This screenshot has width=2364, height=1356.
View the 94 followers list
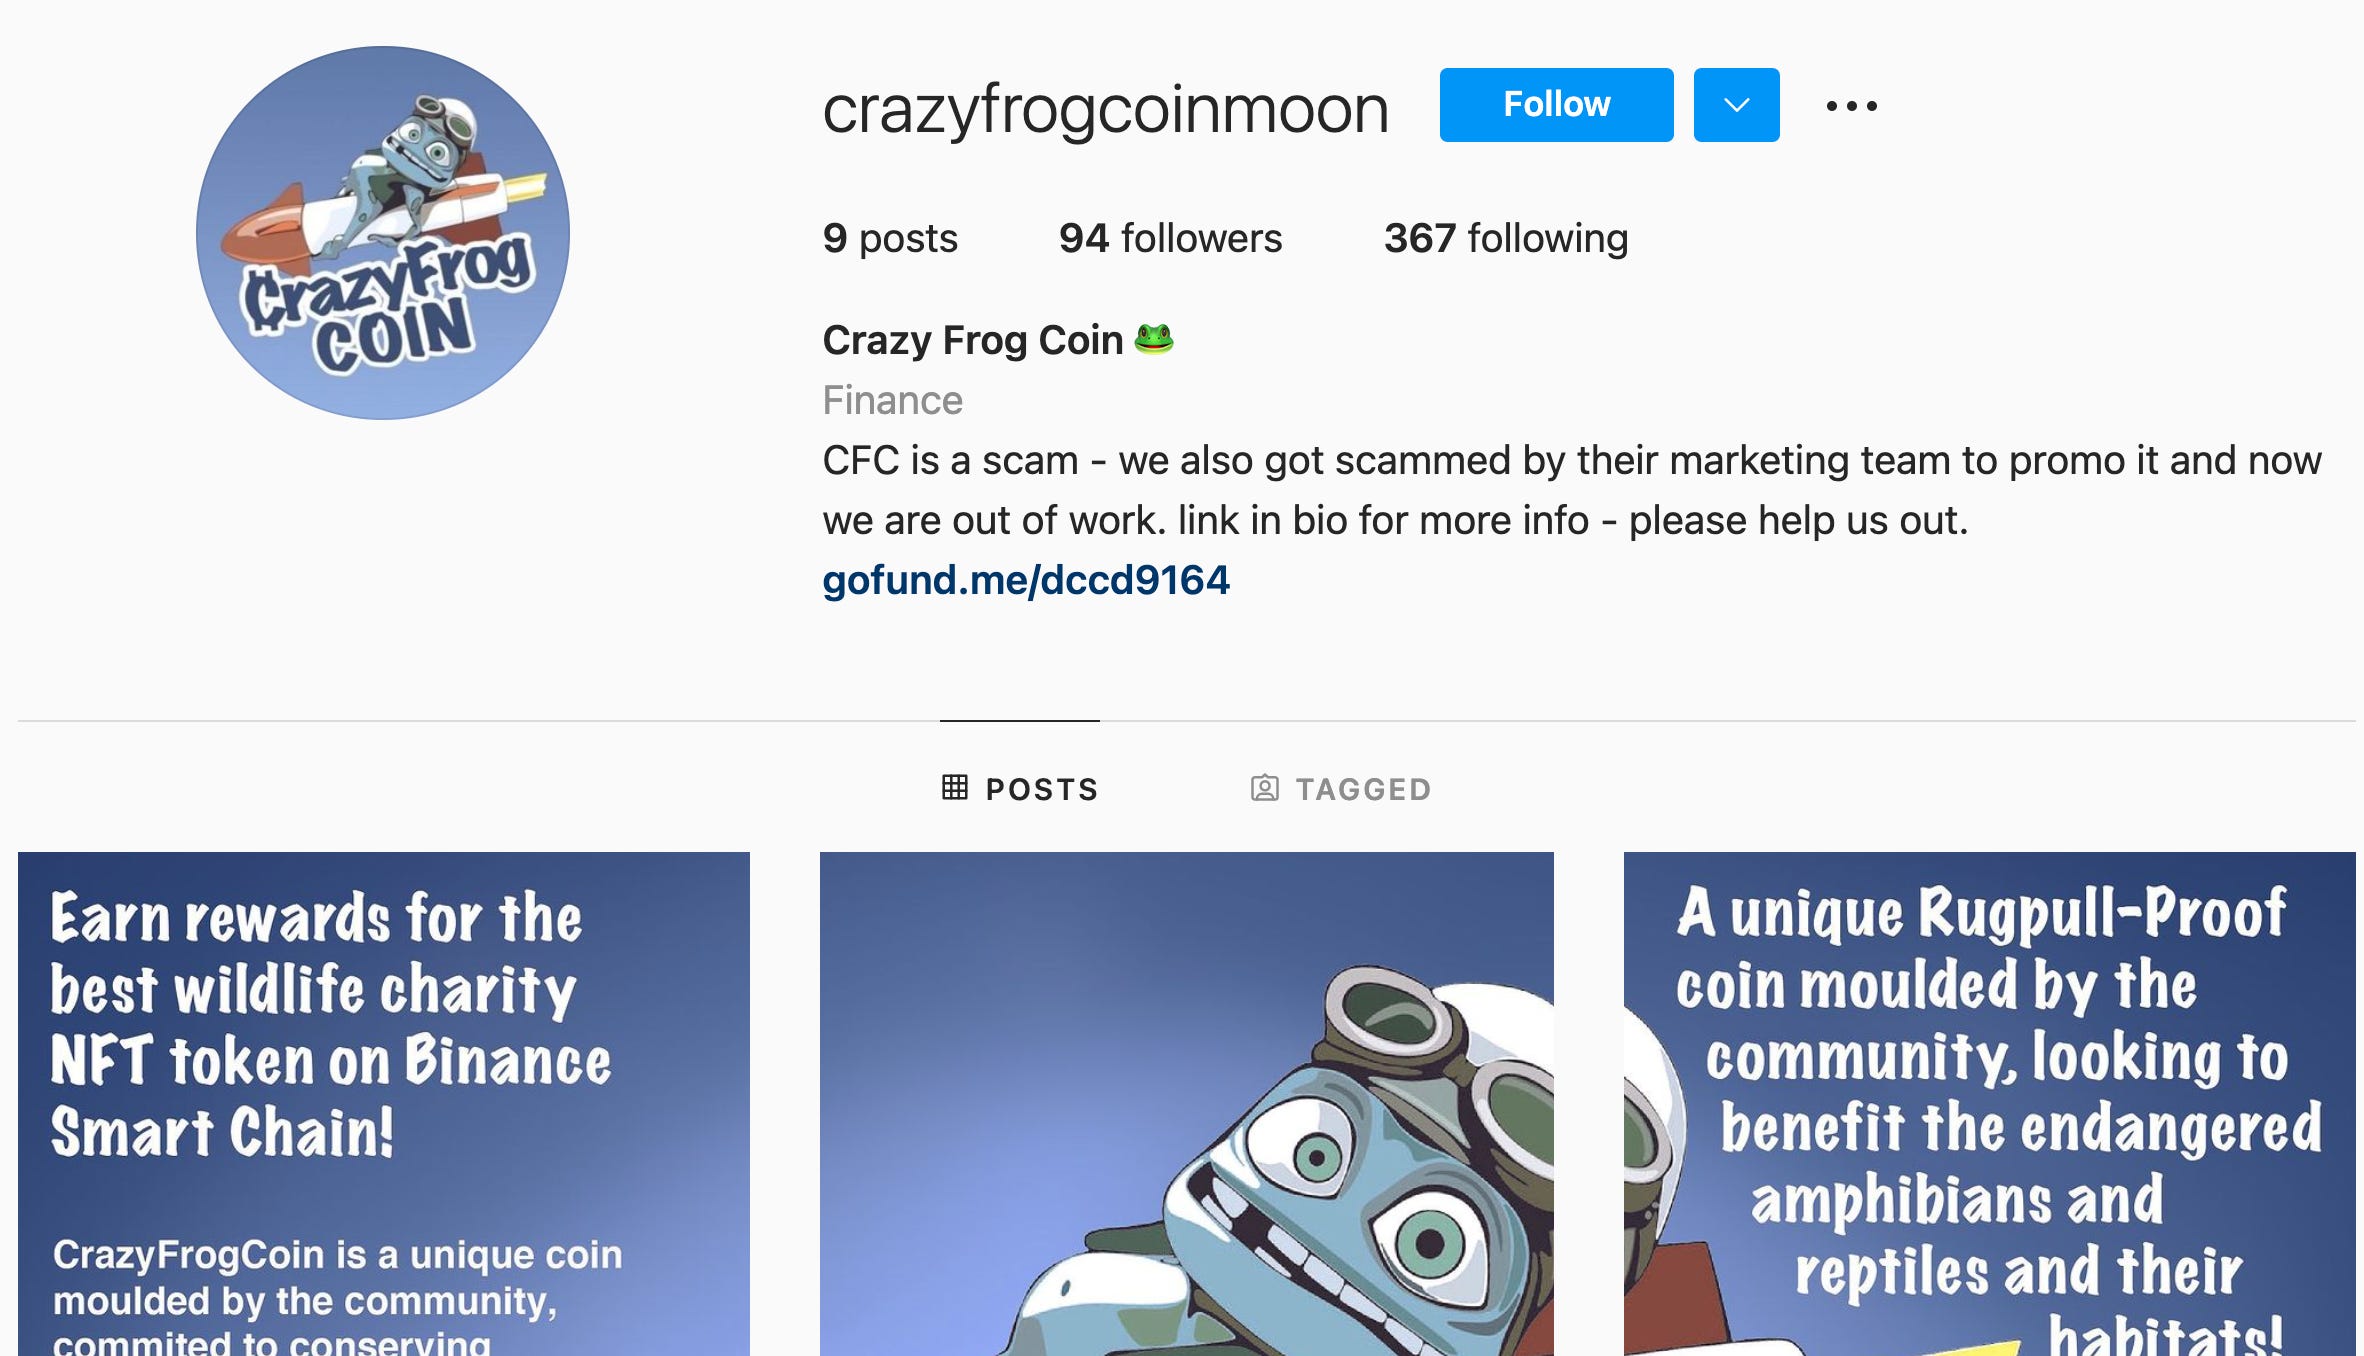(1170, 239)
